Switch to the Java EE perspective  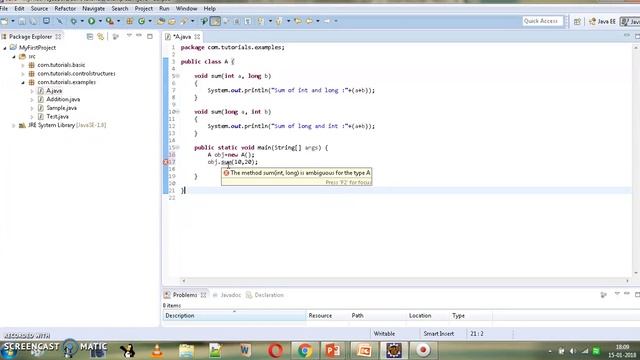[x=602, y=21]
